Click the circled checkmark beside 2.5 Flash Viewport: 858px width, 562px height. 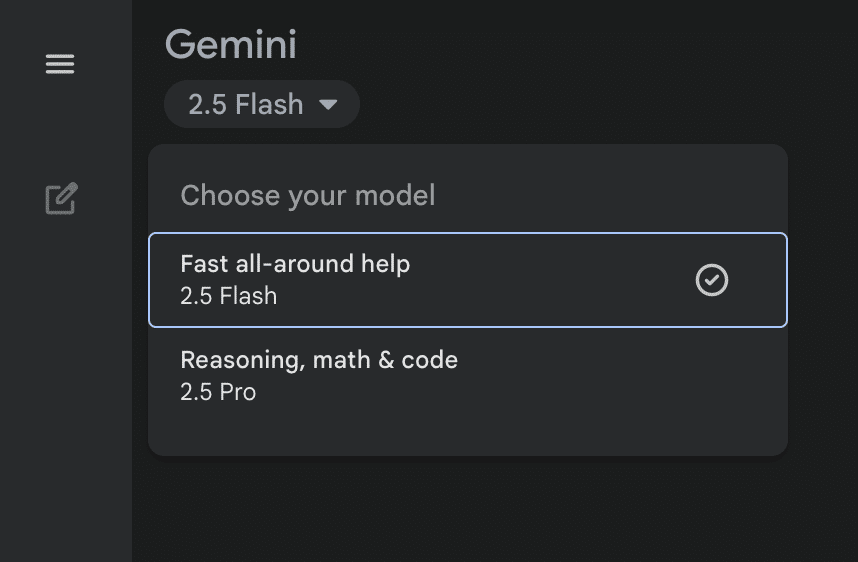pyautogui.click(x=712, y=280)
